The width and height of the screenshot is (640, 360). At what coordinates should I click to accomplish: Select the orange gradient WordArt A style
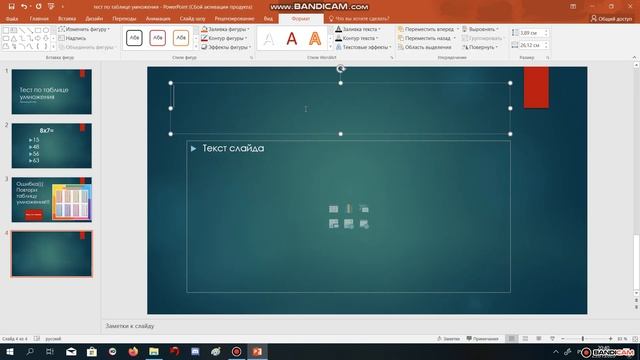click(315, 39)
